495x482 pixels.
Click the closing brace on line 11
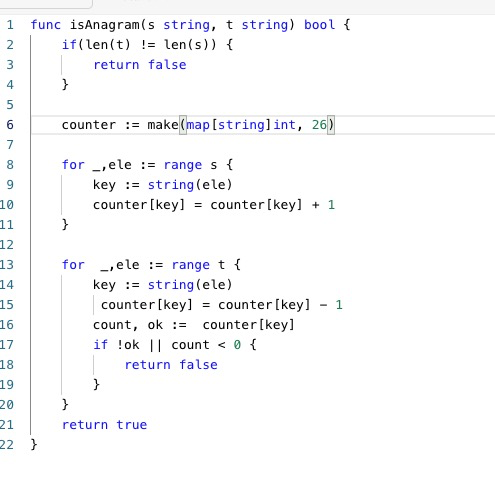coord(65,225)
